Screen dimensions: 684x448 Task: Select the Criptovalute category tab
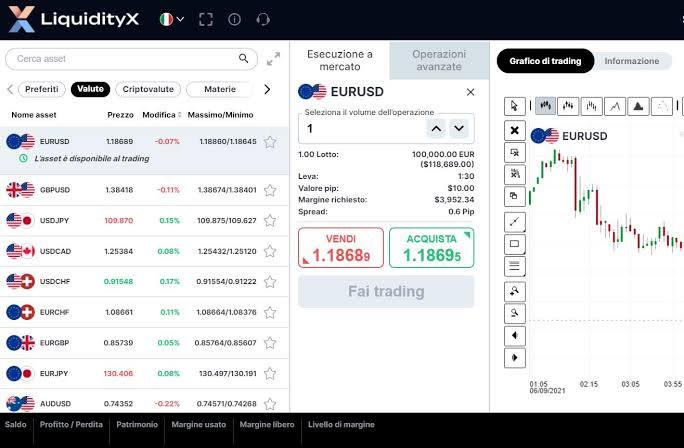click(148, 89)
